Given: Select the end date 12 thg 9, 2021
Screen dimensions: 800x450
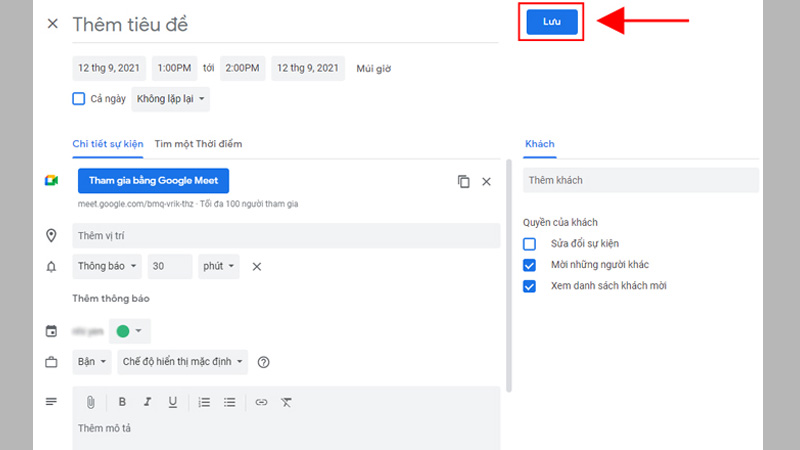Looking at the screenshot, I should click(x=308, y=68).
